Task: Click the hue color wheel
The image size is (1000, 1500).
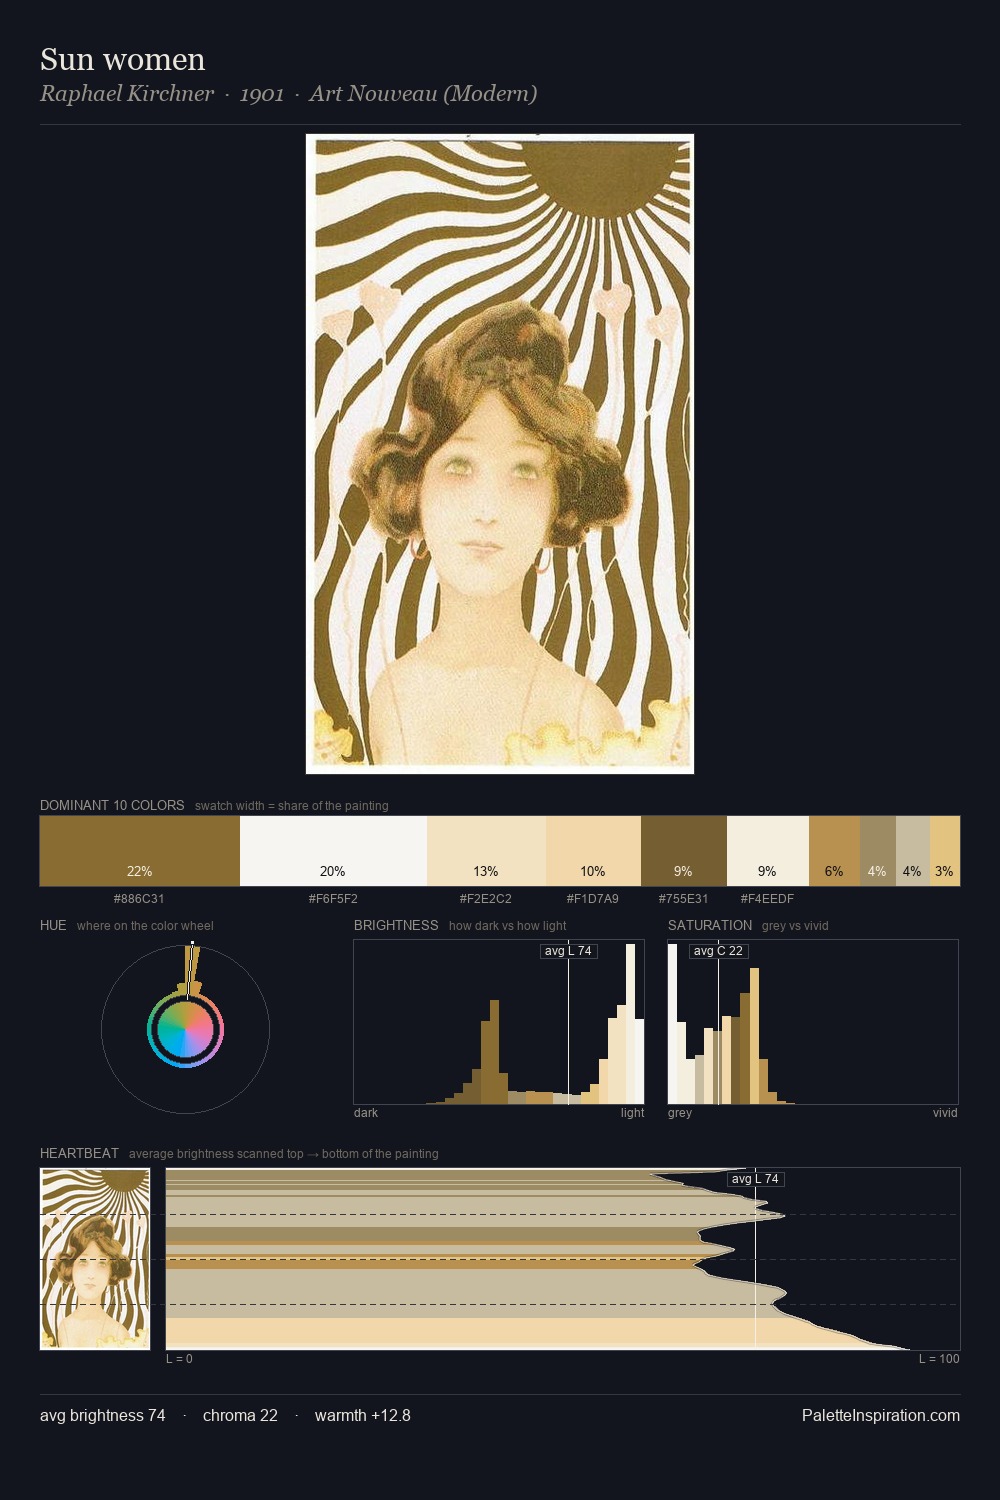Action: (185, 1029)
